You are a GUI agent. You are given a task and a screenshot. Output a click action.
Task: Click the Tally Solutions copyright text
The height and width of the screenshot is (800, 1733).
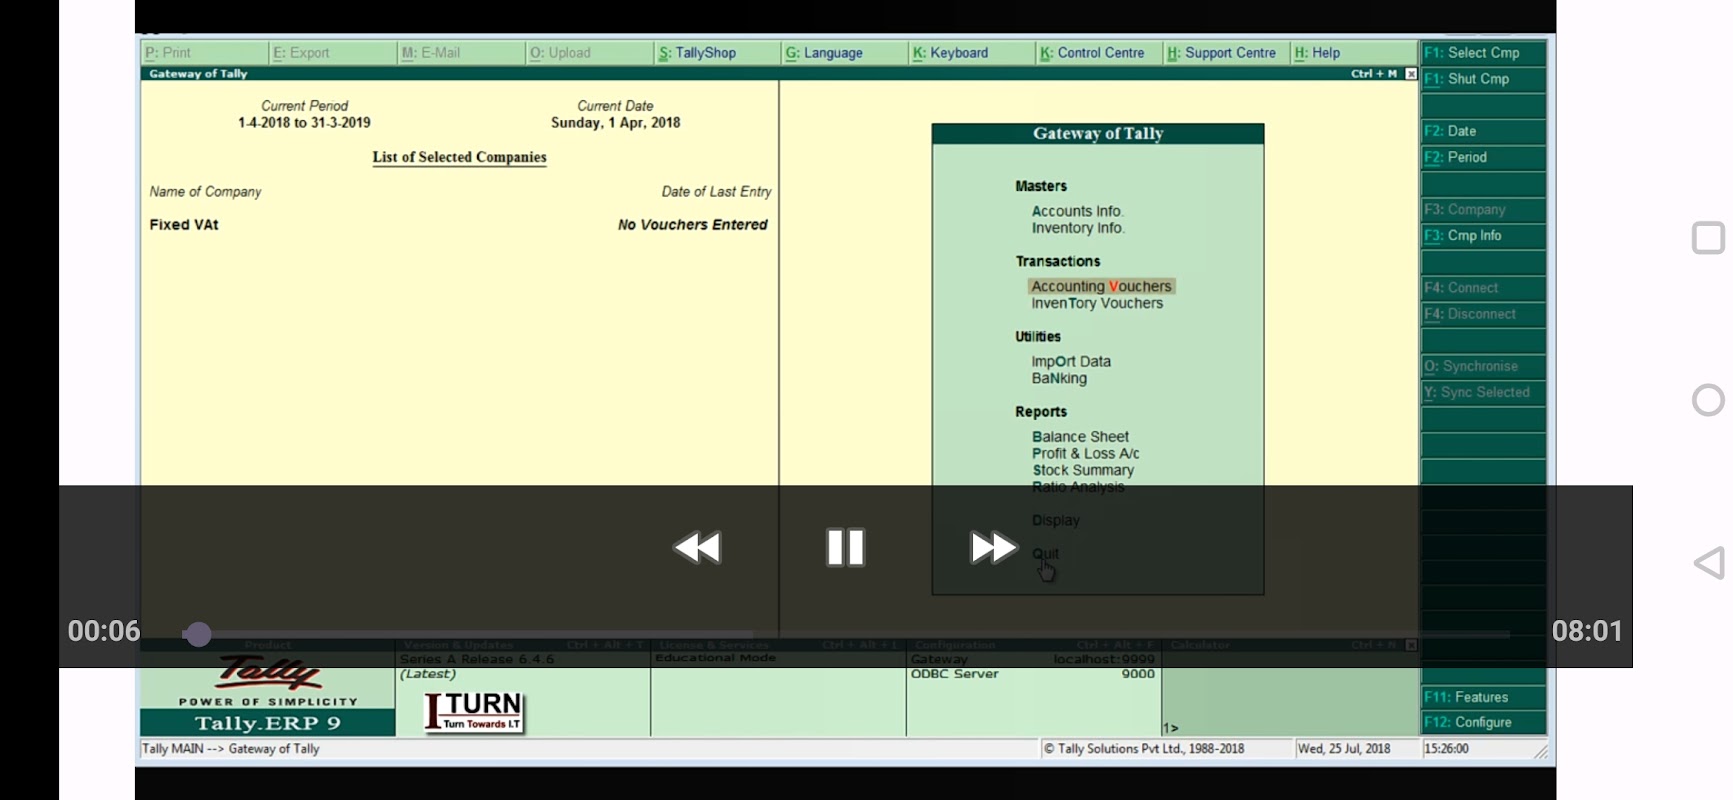(x=1144, y=749)
